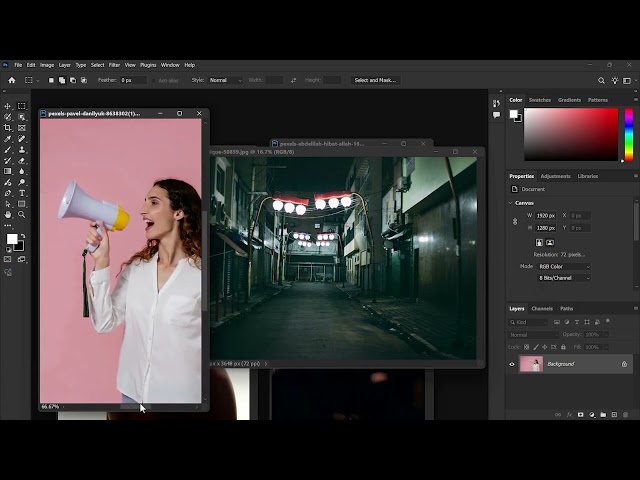Select the Zoom magnifier tool
Viewport: 640px width, 480px height.
click(22, 214)
